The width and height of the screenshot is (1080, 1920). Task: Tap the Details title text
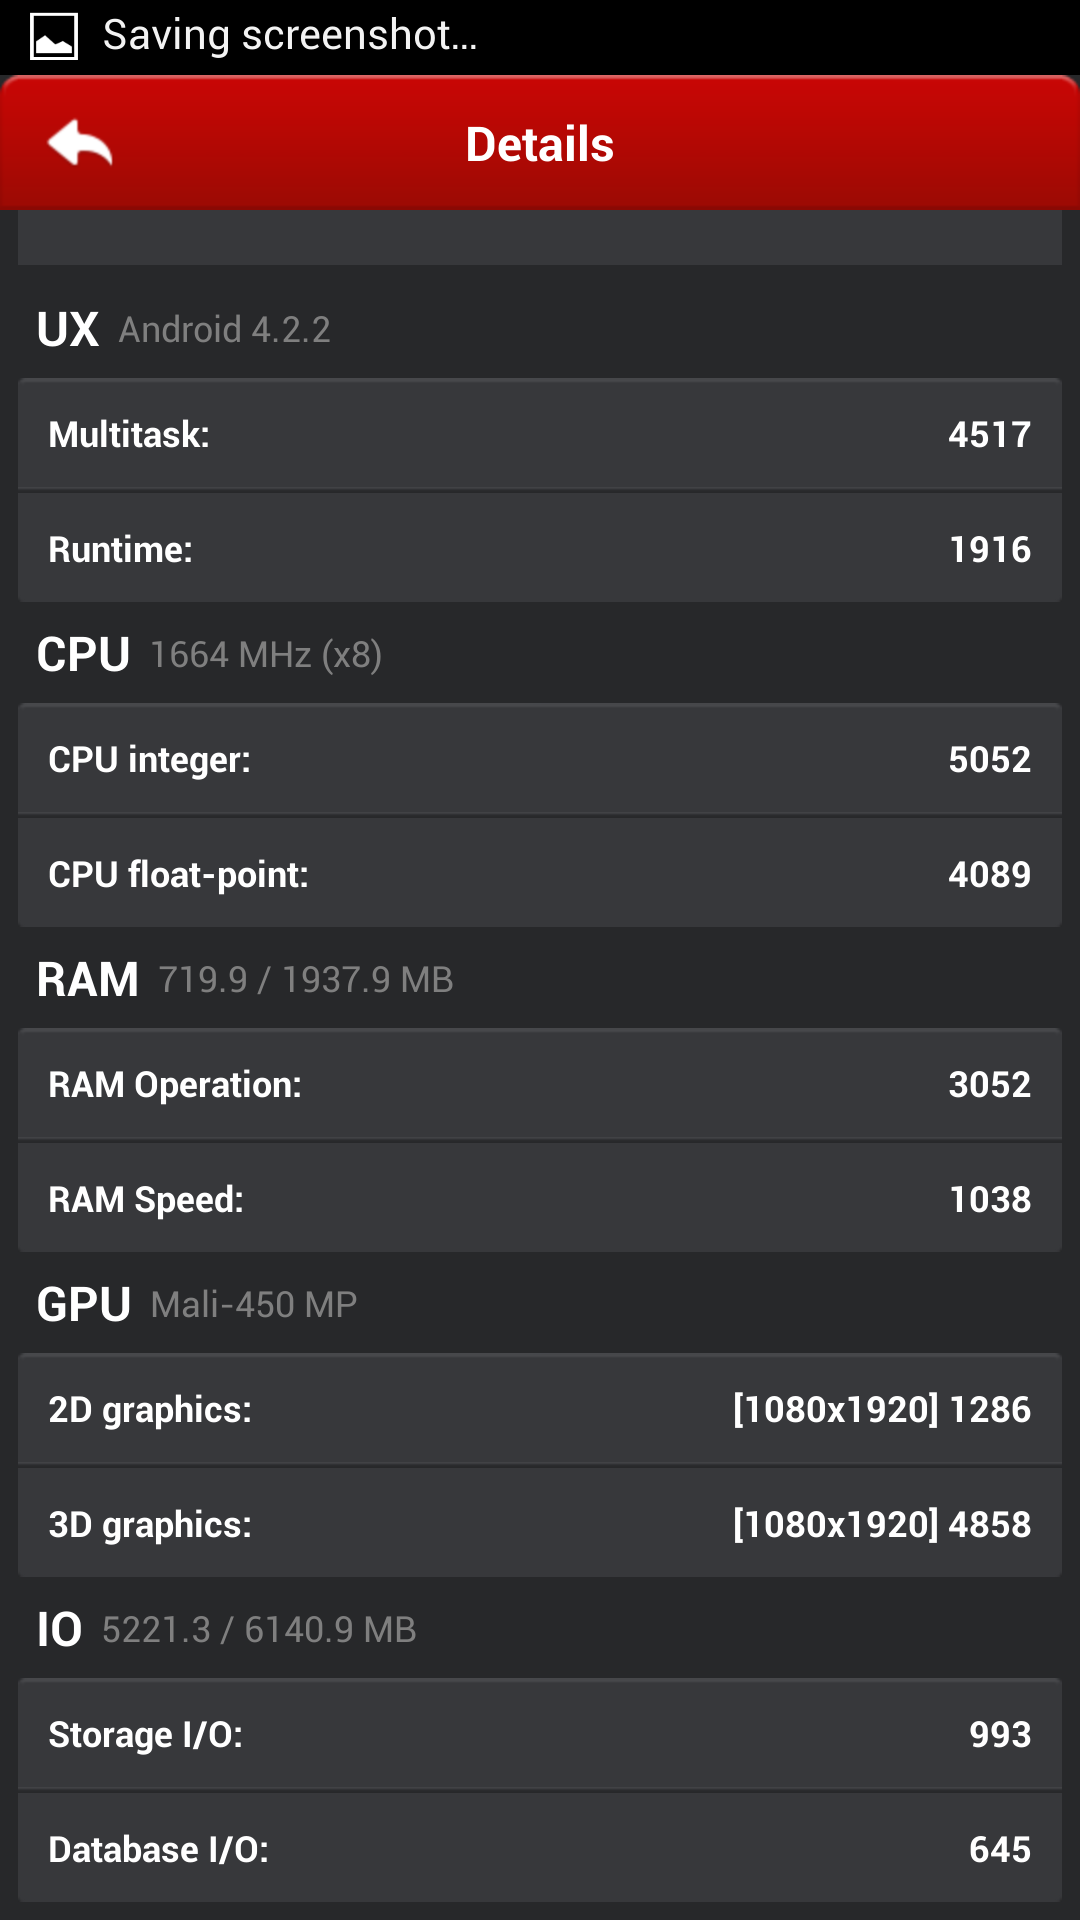pyautogui.click(x=540, y=144)
